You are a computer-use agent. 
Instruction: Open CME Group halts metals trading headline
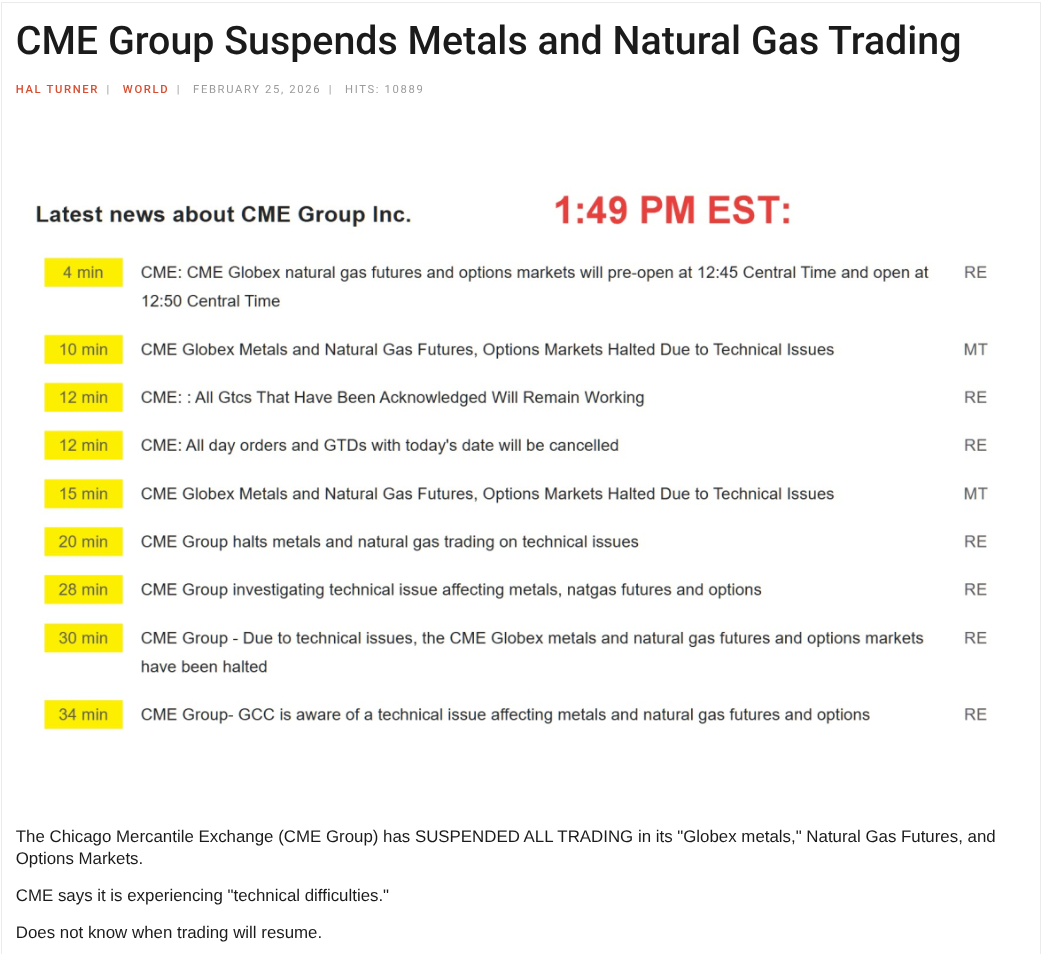[389, 541]
